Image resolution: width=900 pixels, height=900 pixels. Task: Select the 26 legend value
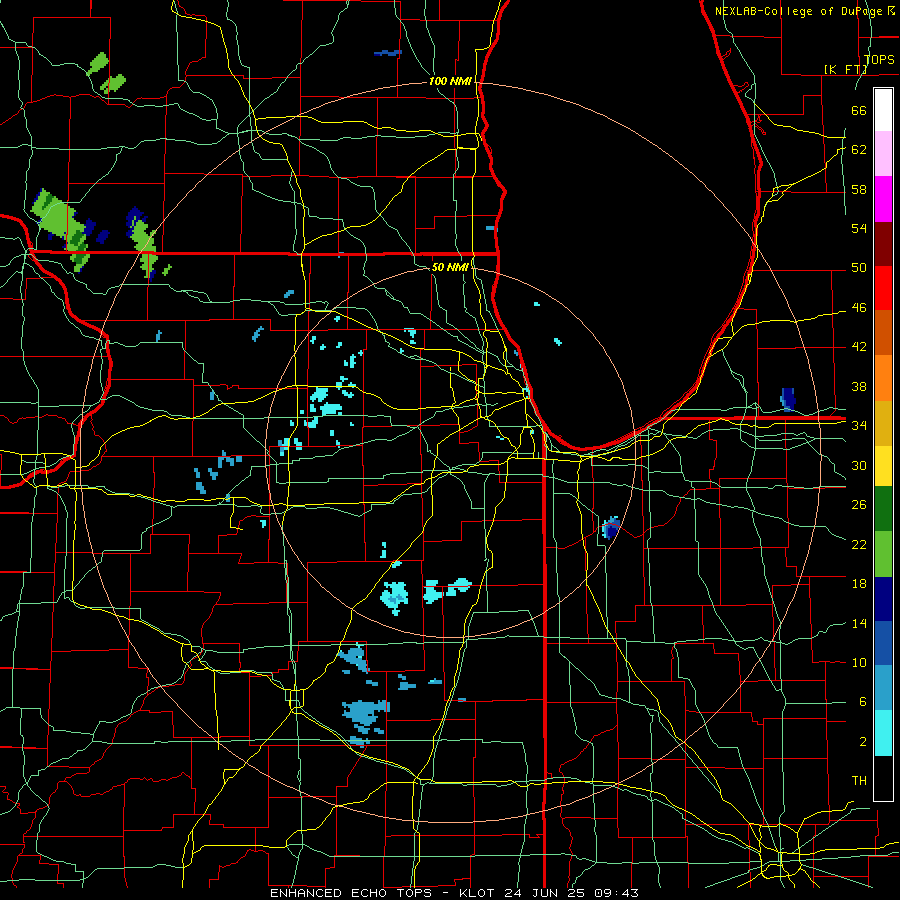click(859, 505)
